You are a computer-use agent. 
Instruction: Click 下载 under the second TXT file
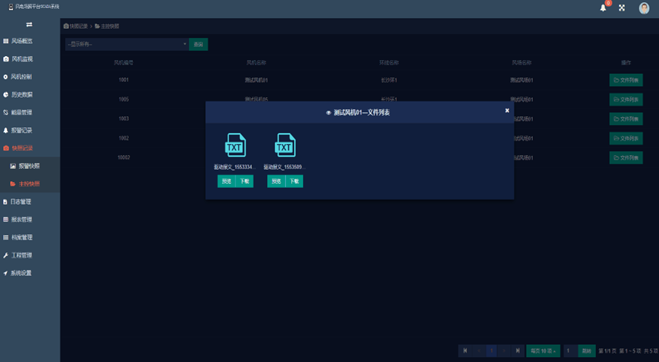coord(294,181)
